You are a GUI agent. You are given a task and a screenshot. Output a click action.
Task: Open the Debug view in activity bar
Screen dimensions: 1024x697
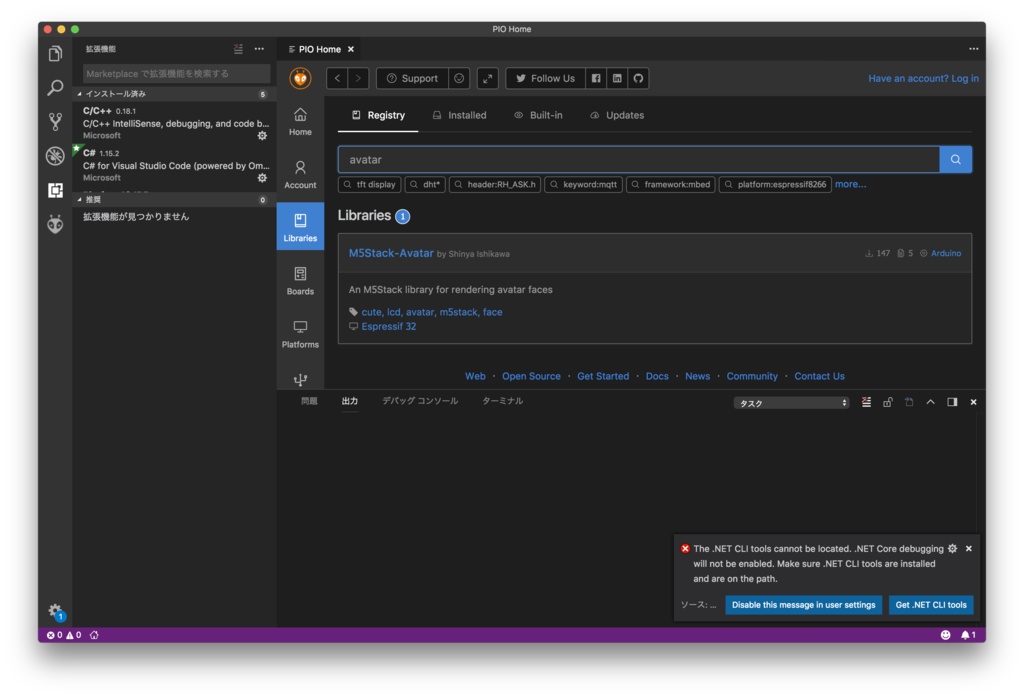(56, 155)
